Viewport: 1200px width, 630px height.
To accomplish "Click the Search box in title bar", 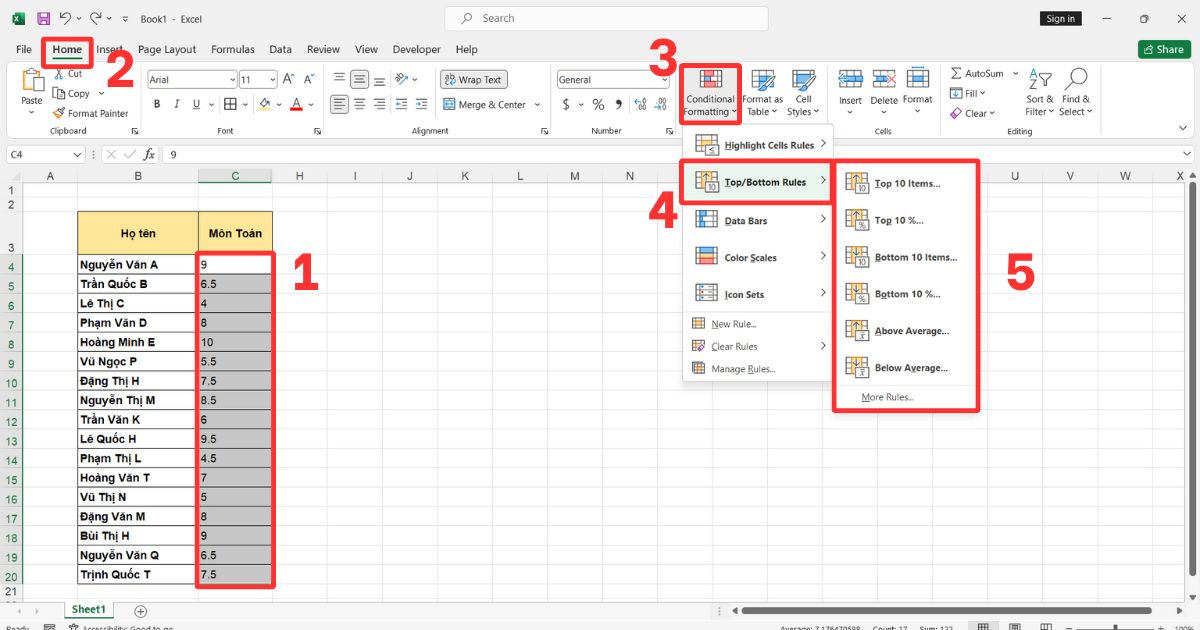I will pyautogui.click(x=606, y=18).
